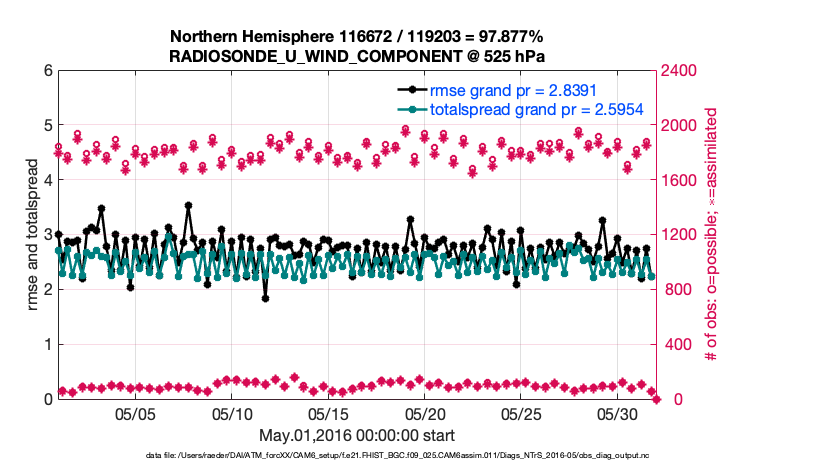Click the 'Northern Hemisphere' title line
The height and width of the screenshot is (470, 830).
coord(355,36)
